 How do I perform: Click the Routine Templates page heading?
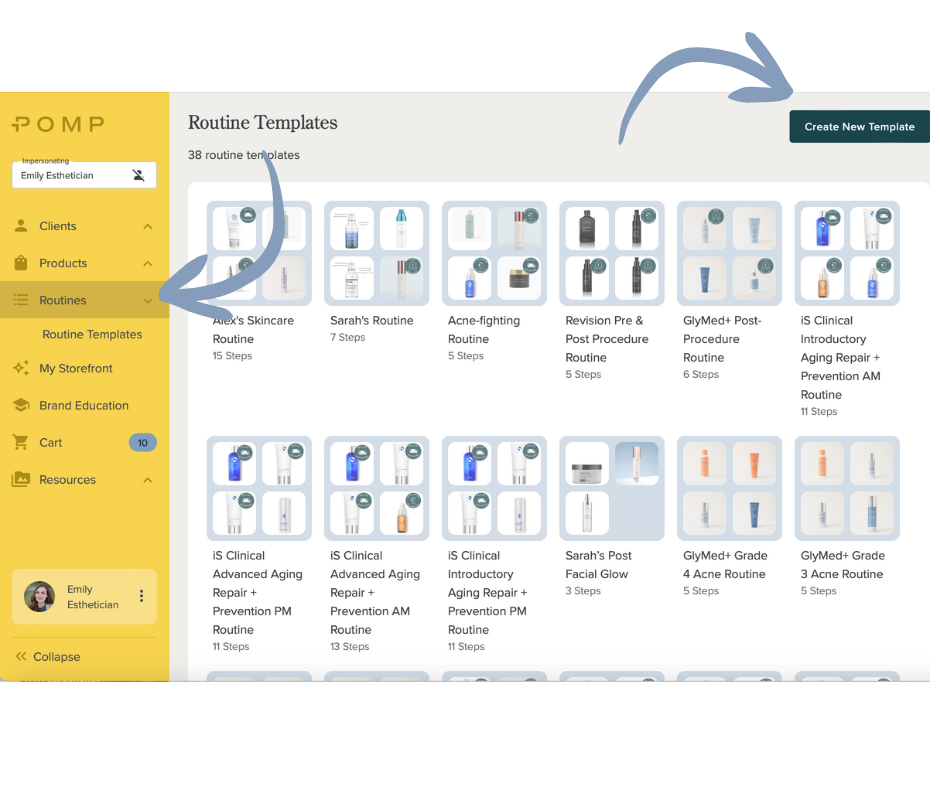pos(263,122)
